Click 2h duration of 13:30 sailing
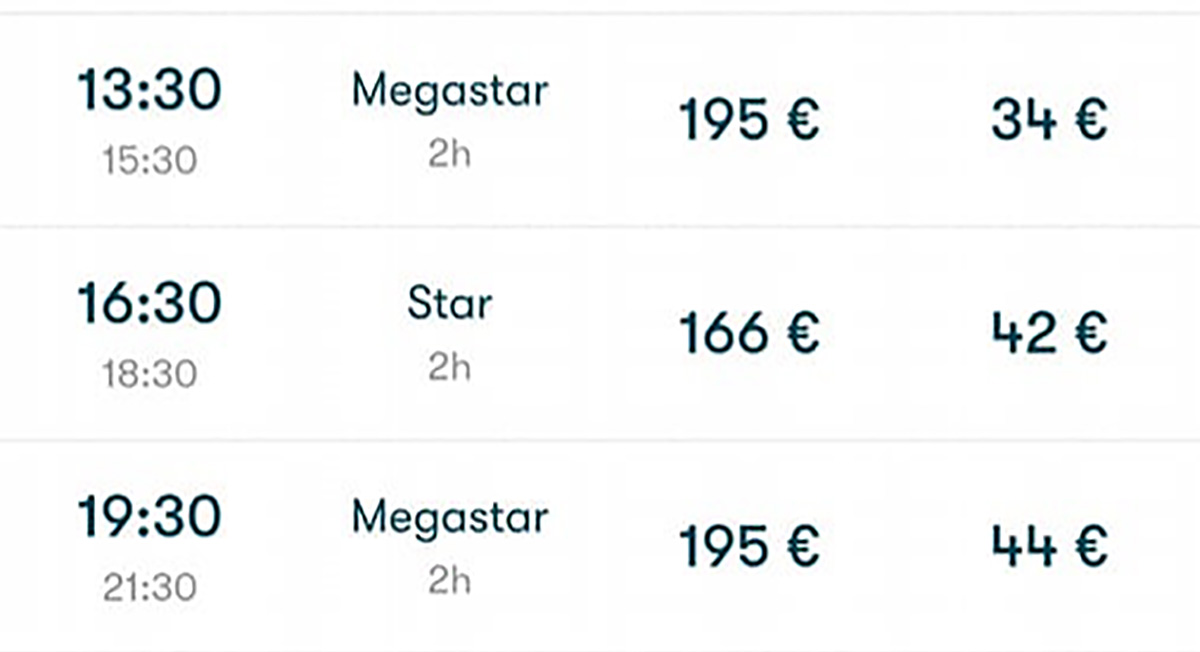The image size is (1200, 652). [x=449, y=155]
